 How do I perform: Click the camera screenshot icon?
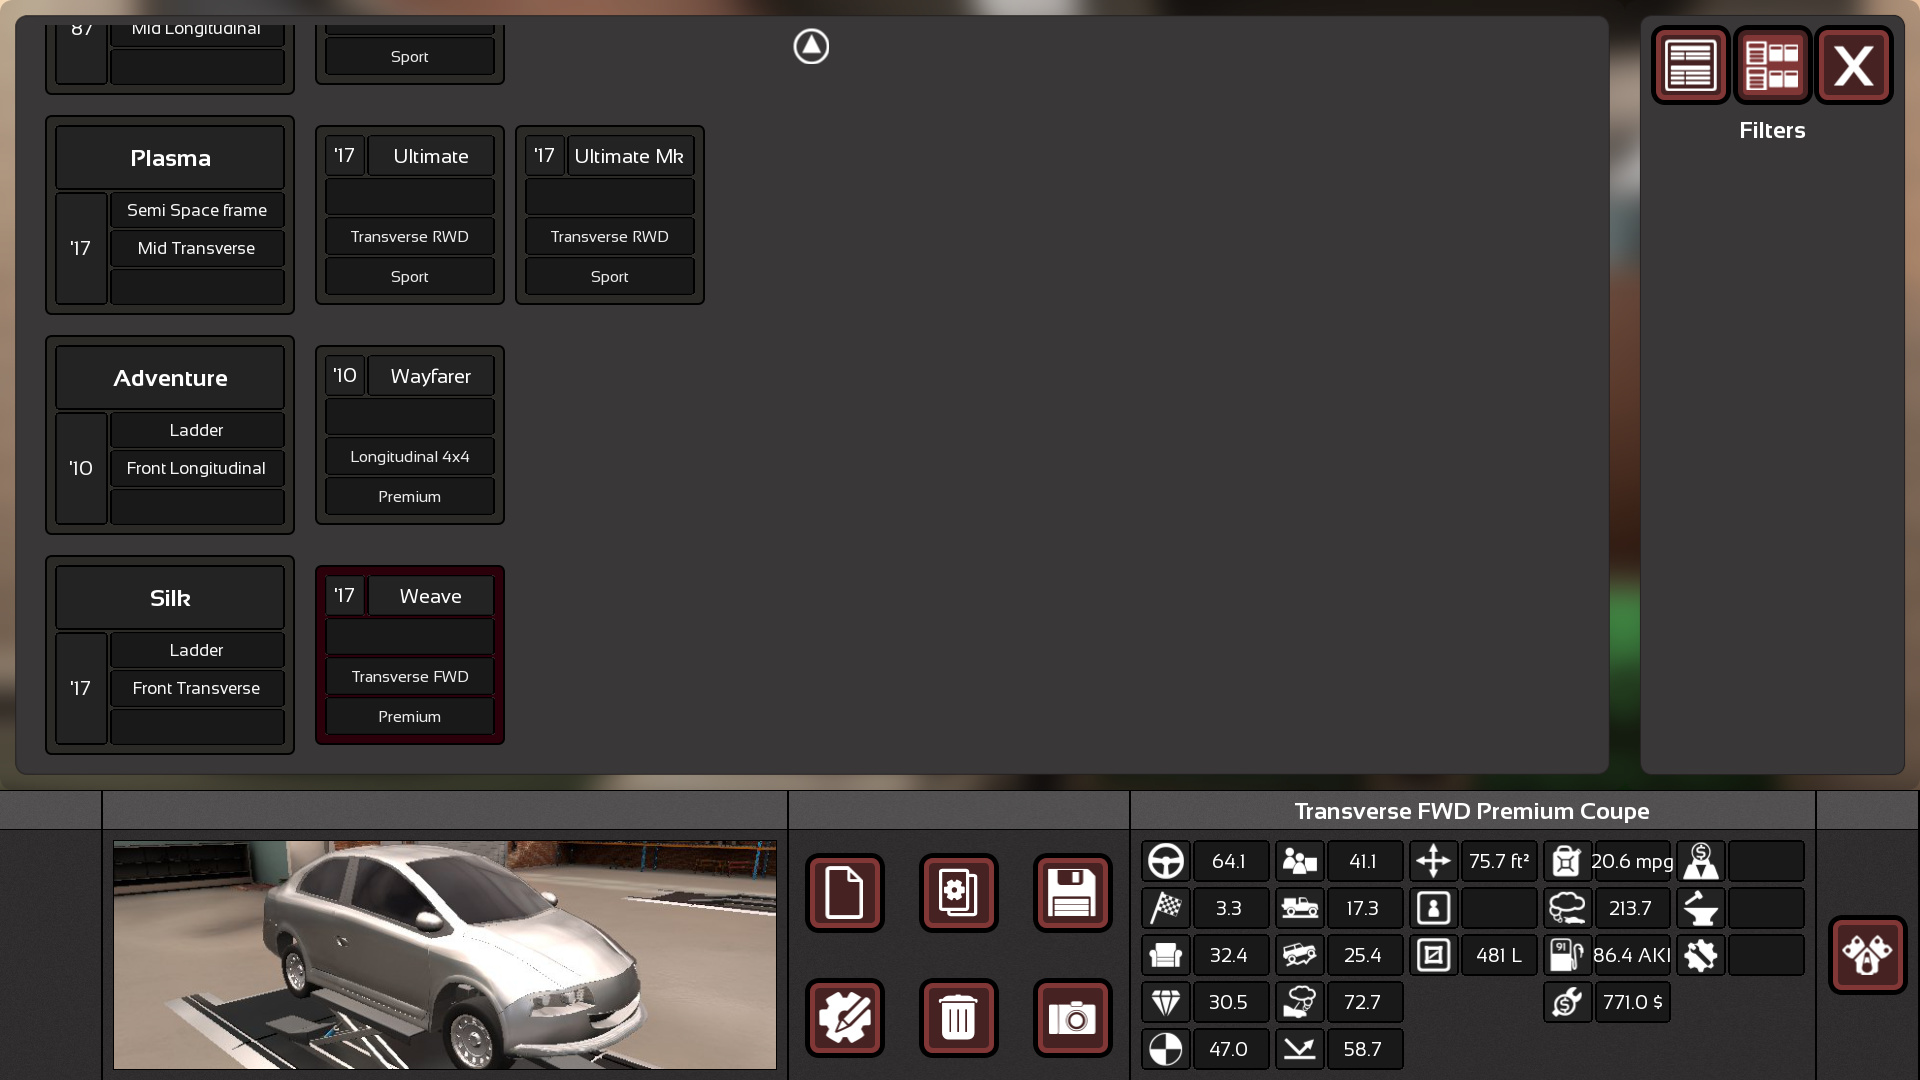point(1072,1018)
